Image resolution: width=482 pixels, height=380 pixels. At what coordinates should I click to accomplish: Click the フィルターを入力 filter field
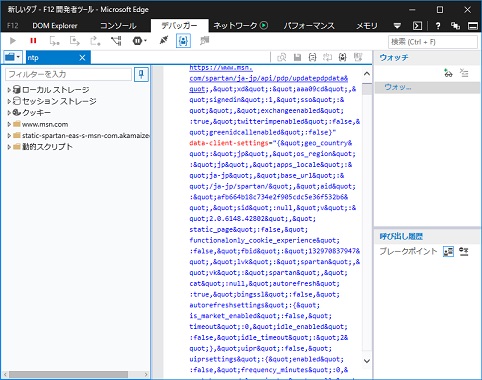click(x=68, y=74)
